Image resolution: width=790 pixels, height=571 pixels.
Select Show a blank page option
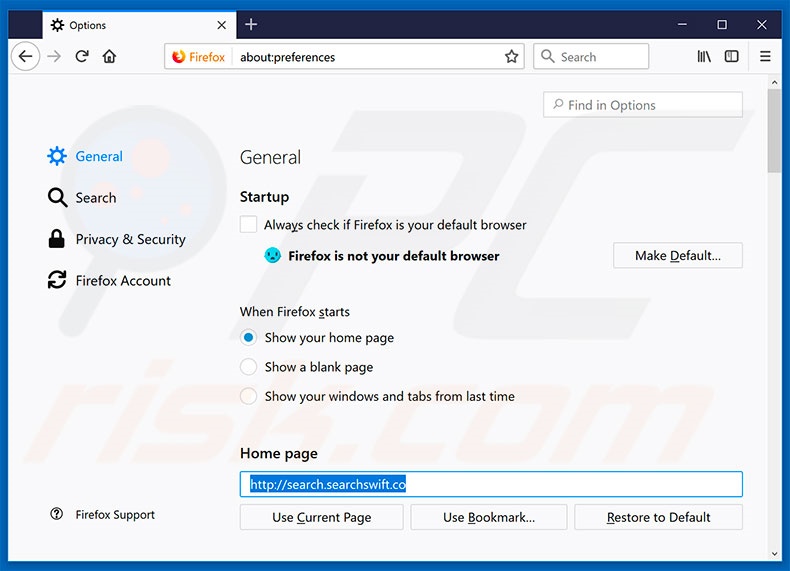248,366
